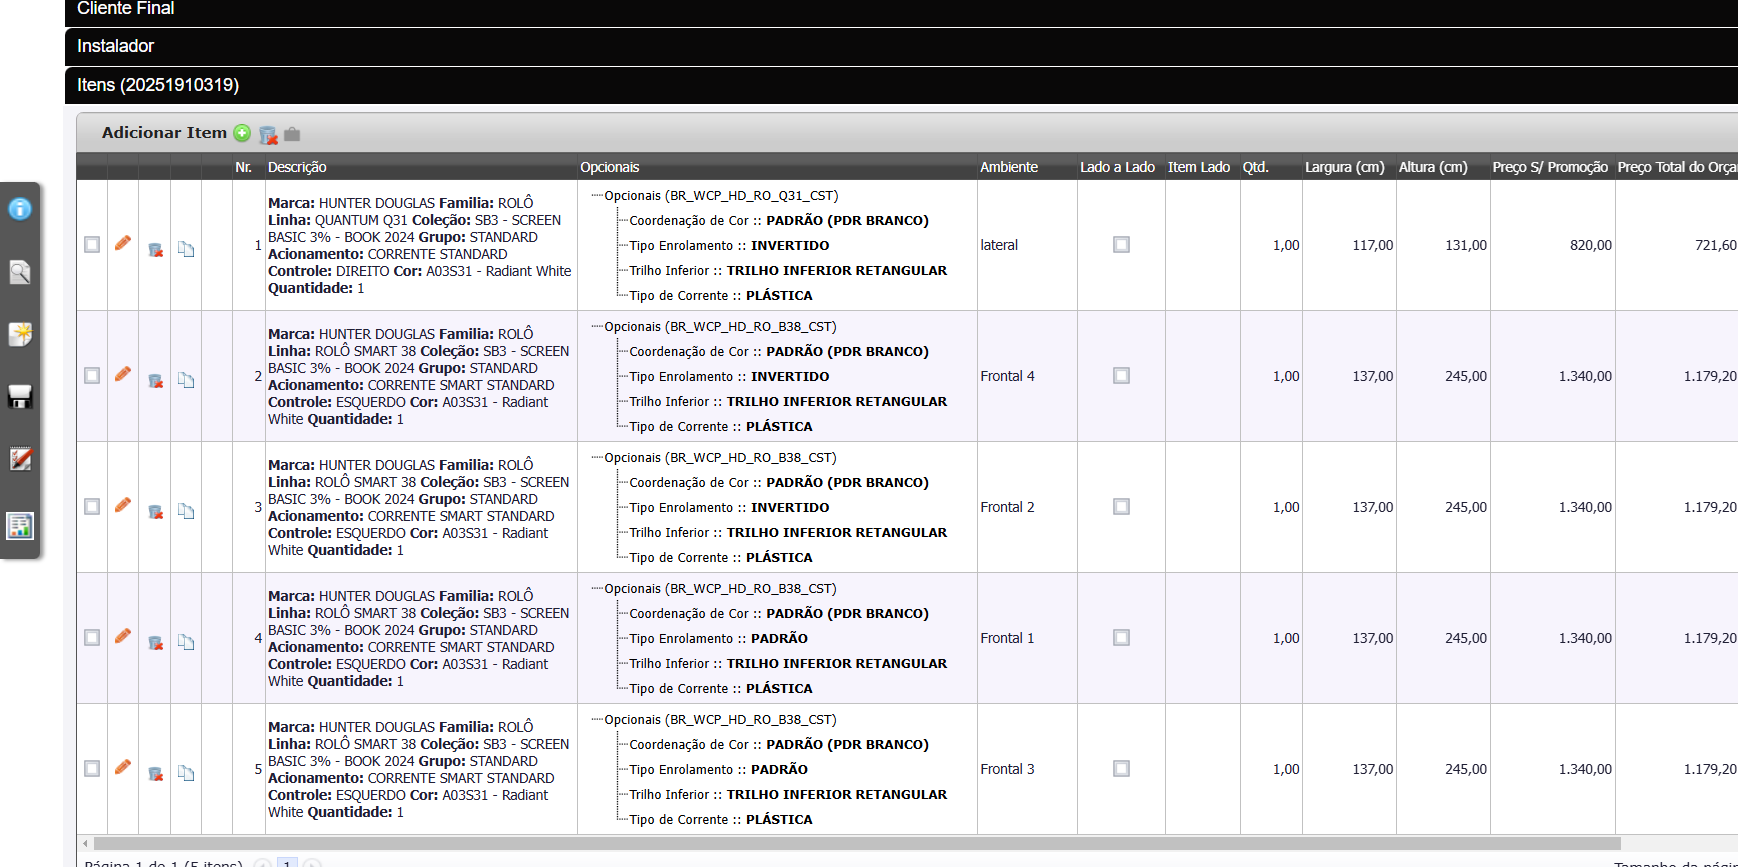
Task: Collapse the Opcionais BR_WCP_HD_RO_Q31_CST tree node
Action: click(x=720, y=196)
